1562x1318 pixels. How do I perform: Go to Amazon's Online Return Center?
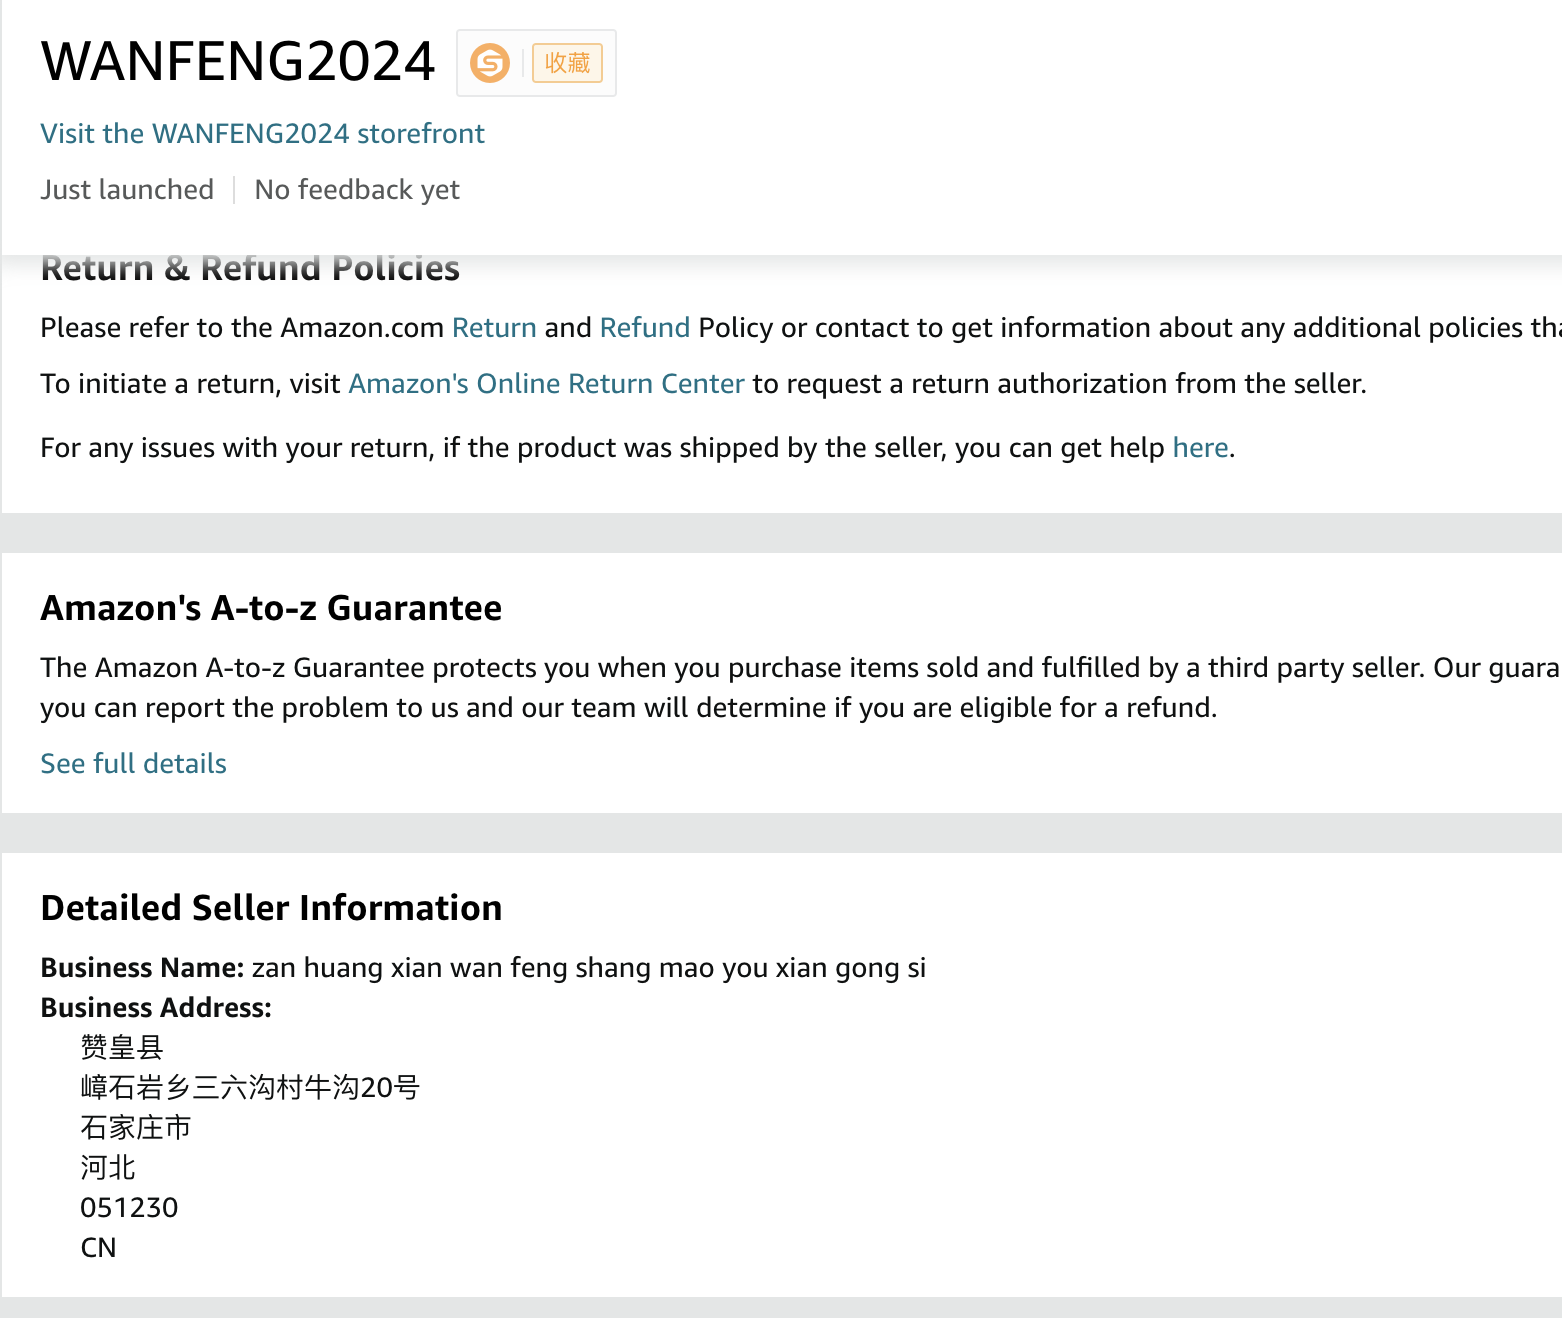click(546, 384)
